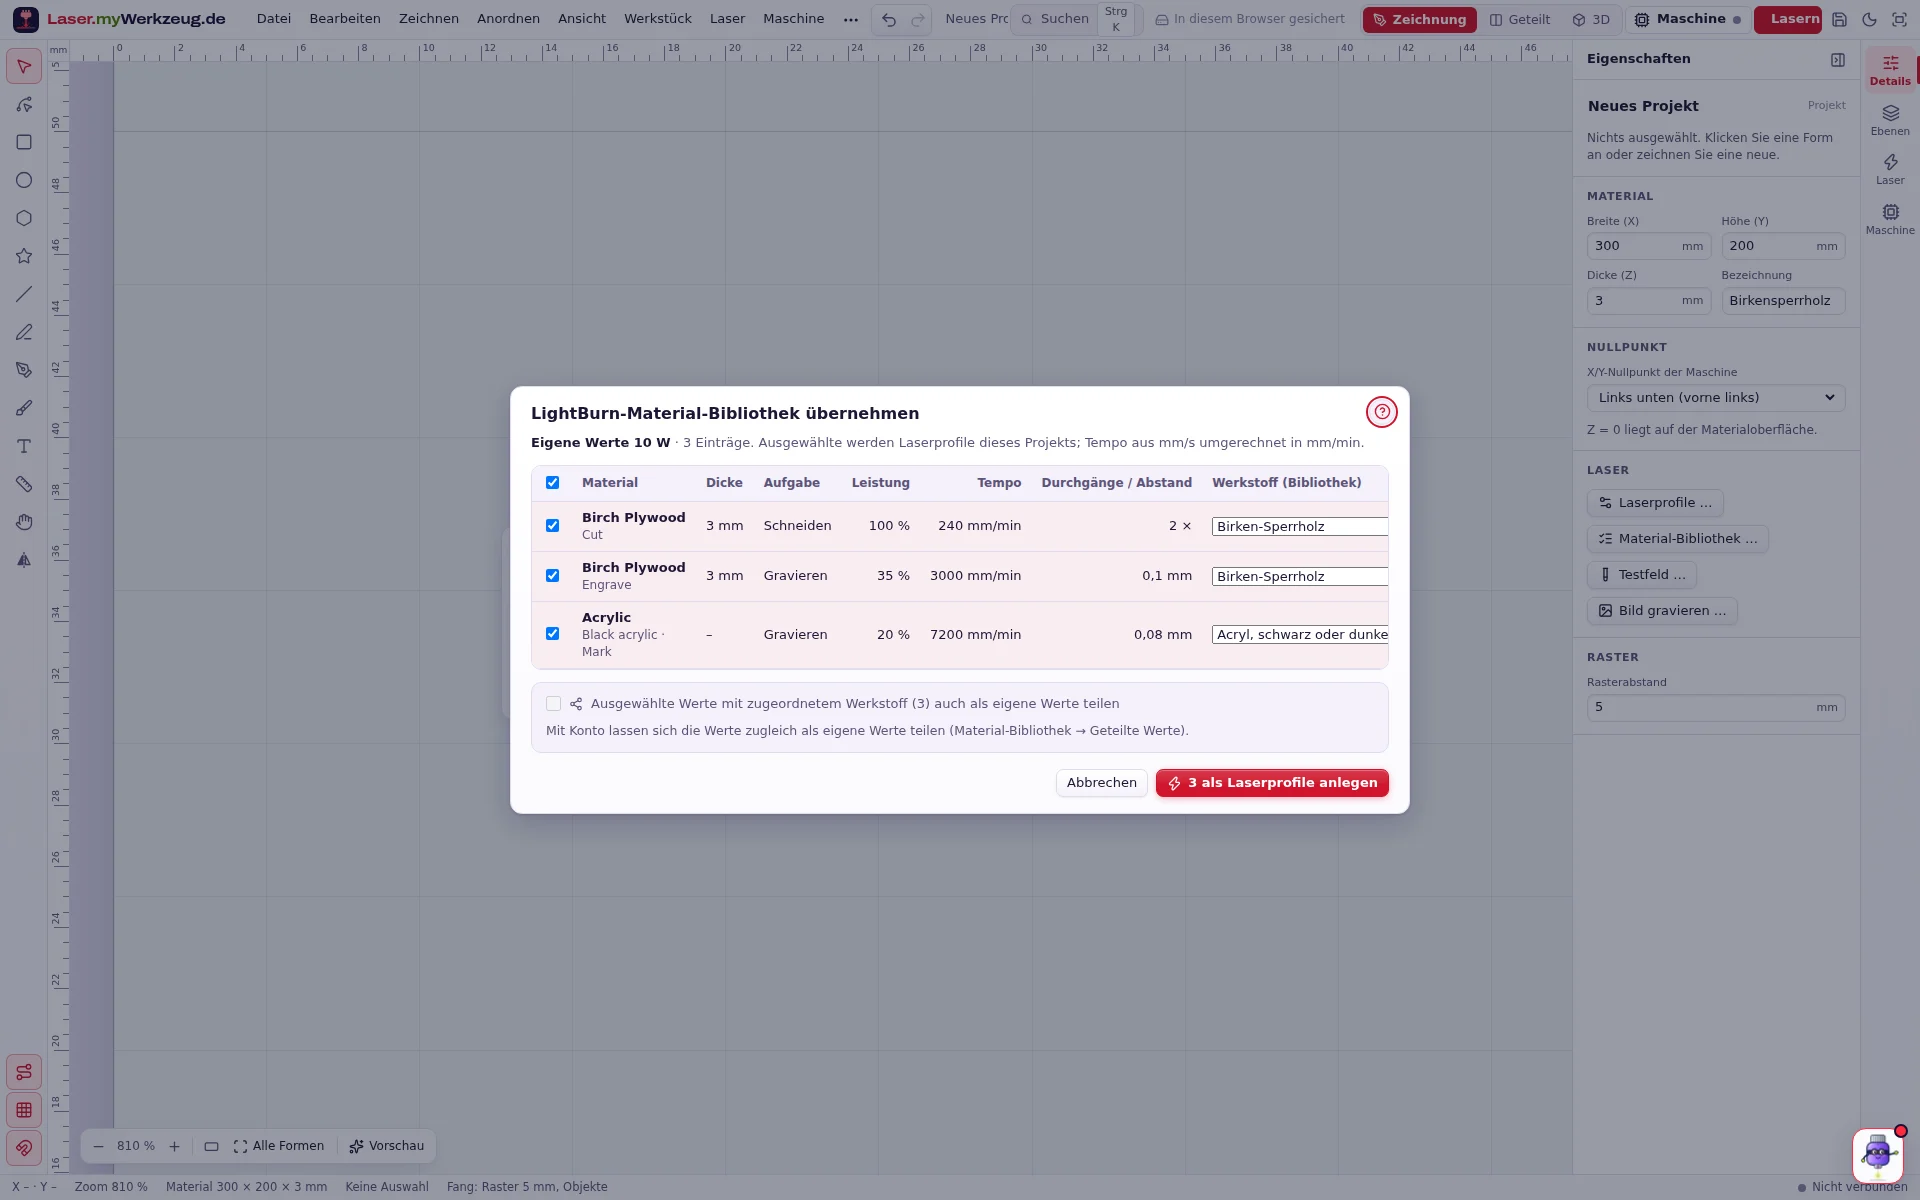Select the arrow selection tool
Viewport: 1920px width, 1200px height.
click(24, 67)
